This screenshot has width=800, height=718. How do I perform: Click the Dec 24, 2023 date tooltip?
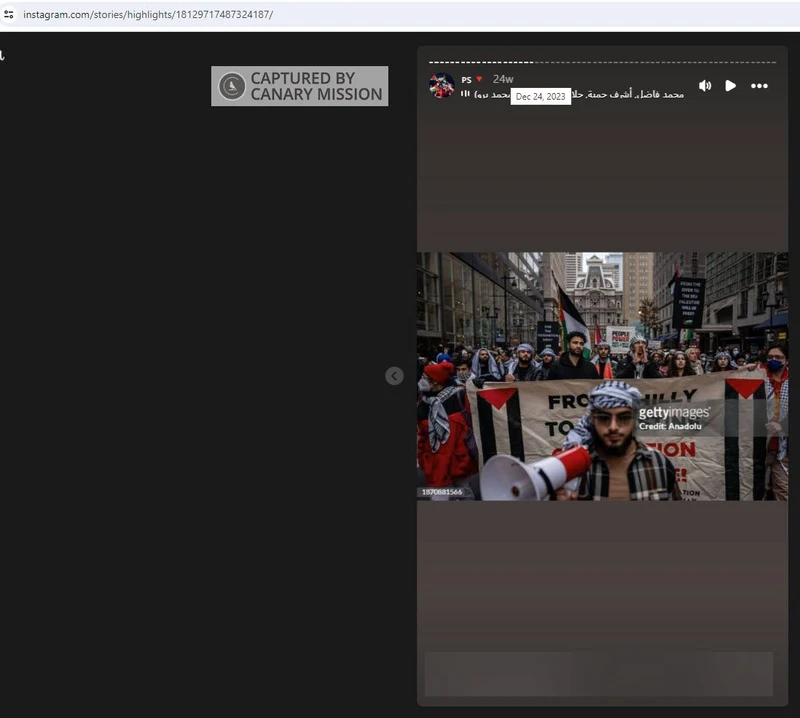(541, 97)
